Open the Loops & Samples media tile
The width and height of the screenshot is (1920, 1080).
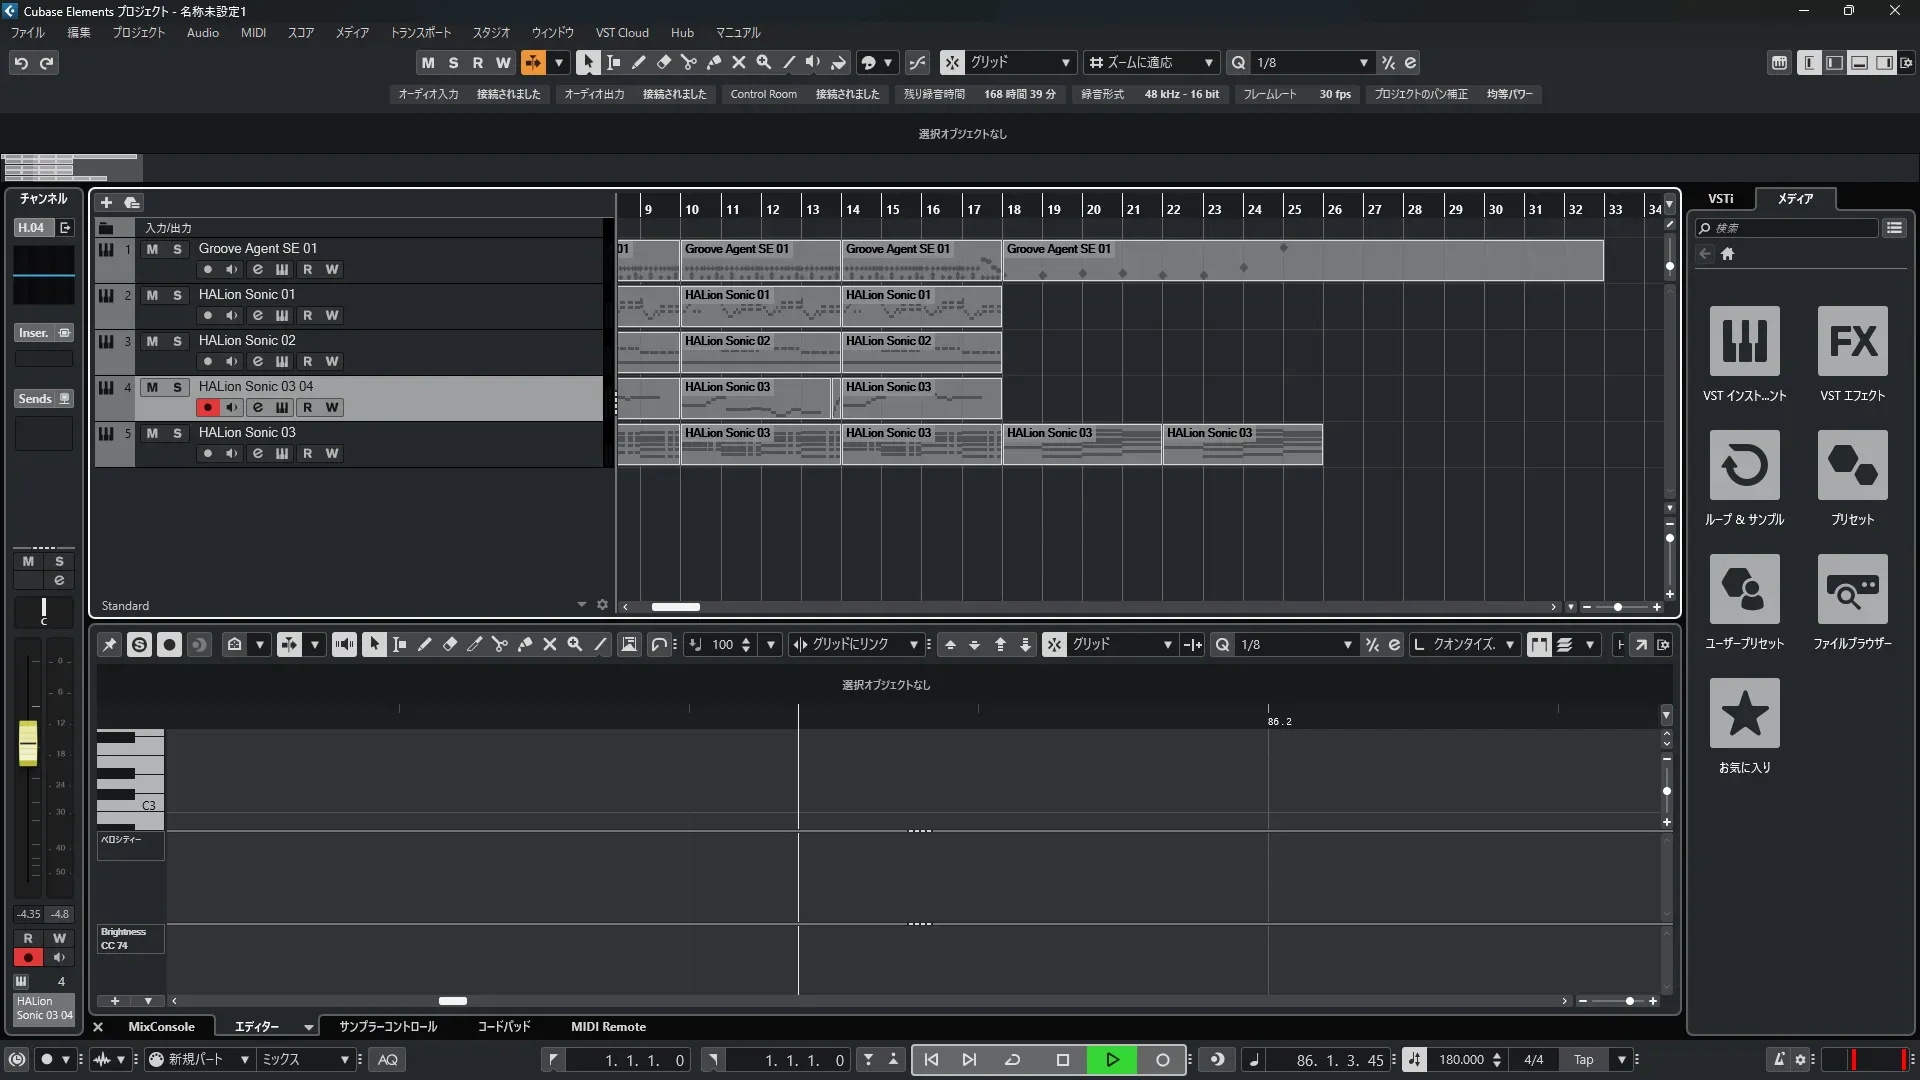tap(1744, 466)
